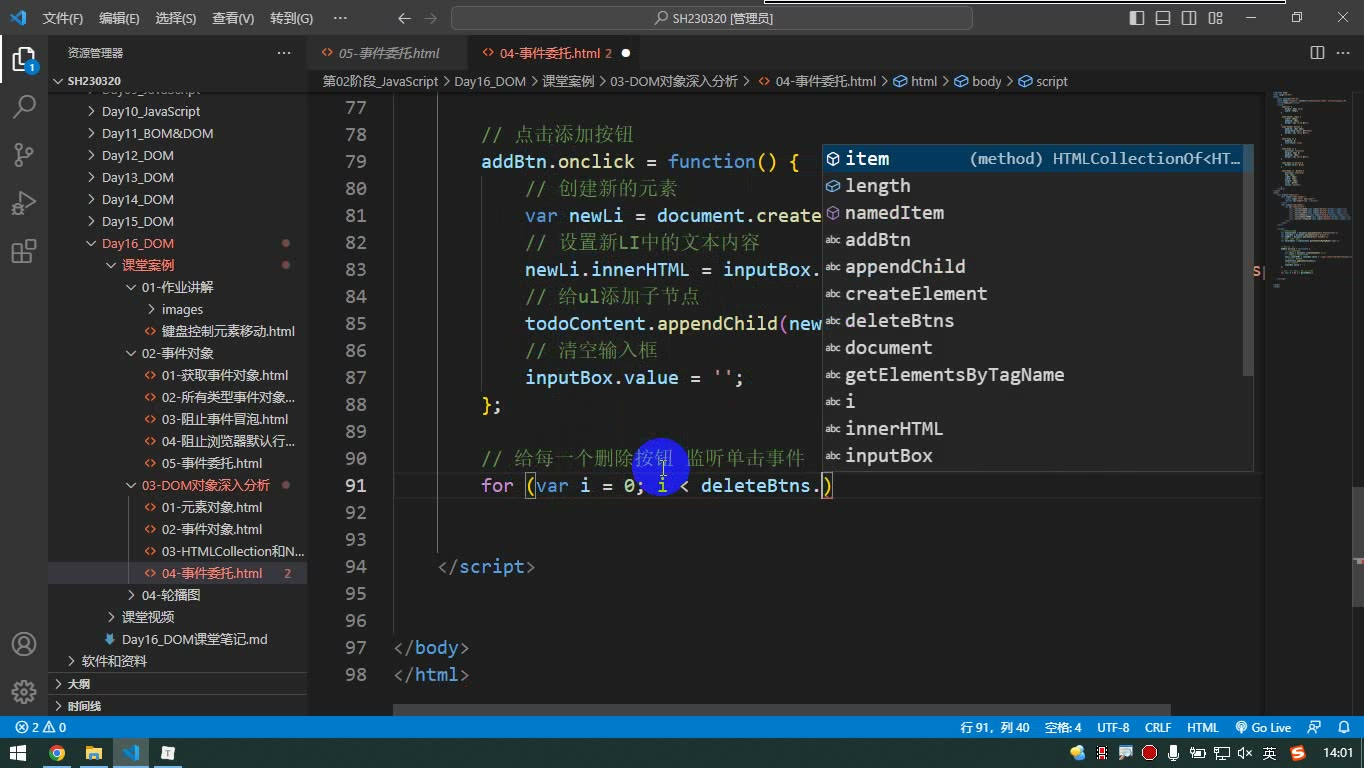Expand the Day10_JavaScript folder

point(151,111)
